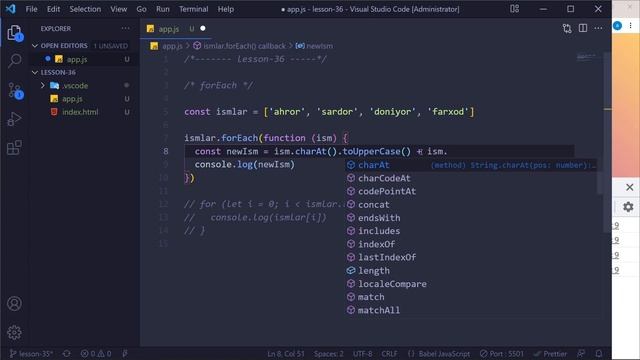640x360 pixels.
Task: Click Ln 8, Col 51 cursor position
Action: [286, 353]
